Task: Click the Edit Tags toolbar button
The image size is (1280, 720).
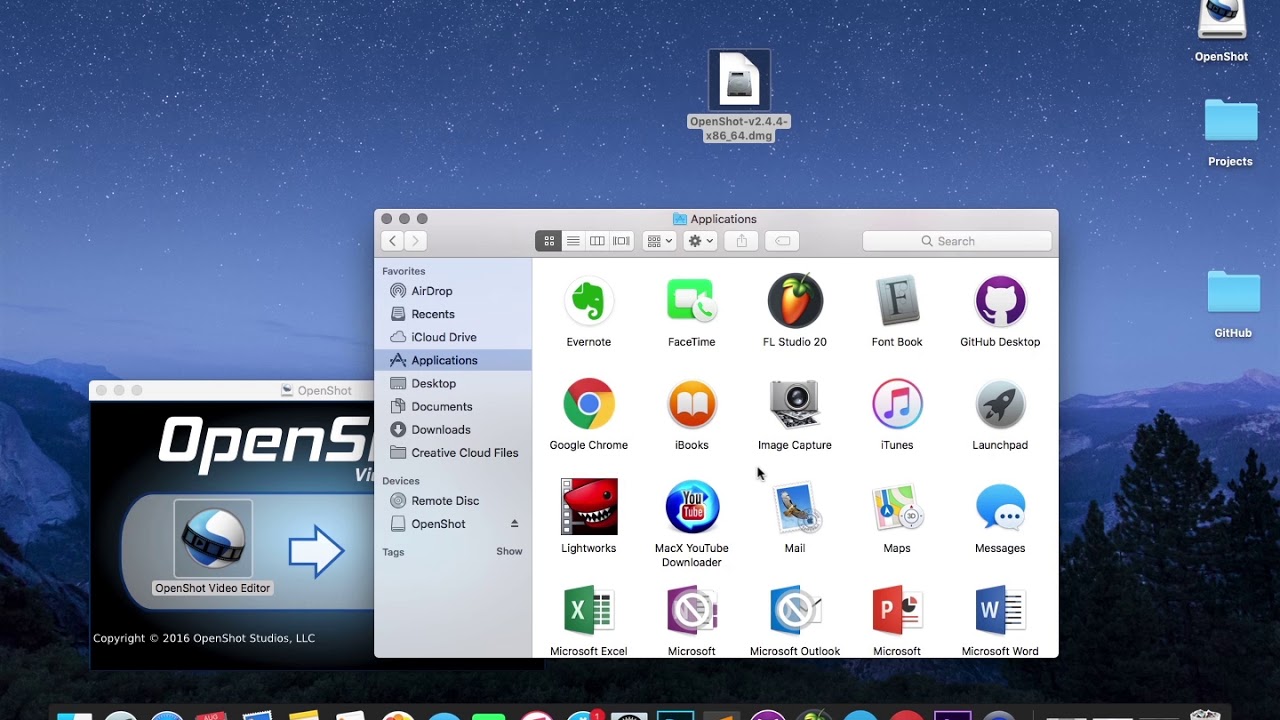Action: pyautogui.click(x=783, y=241)
